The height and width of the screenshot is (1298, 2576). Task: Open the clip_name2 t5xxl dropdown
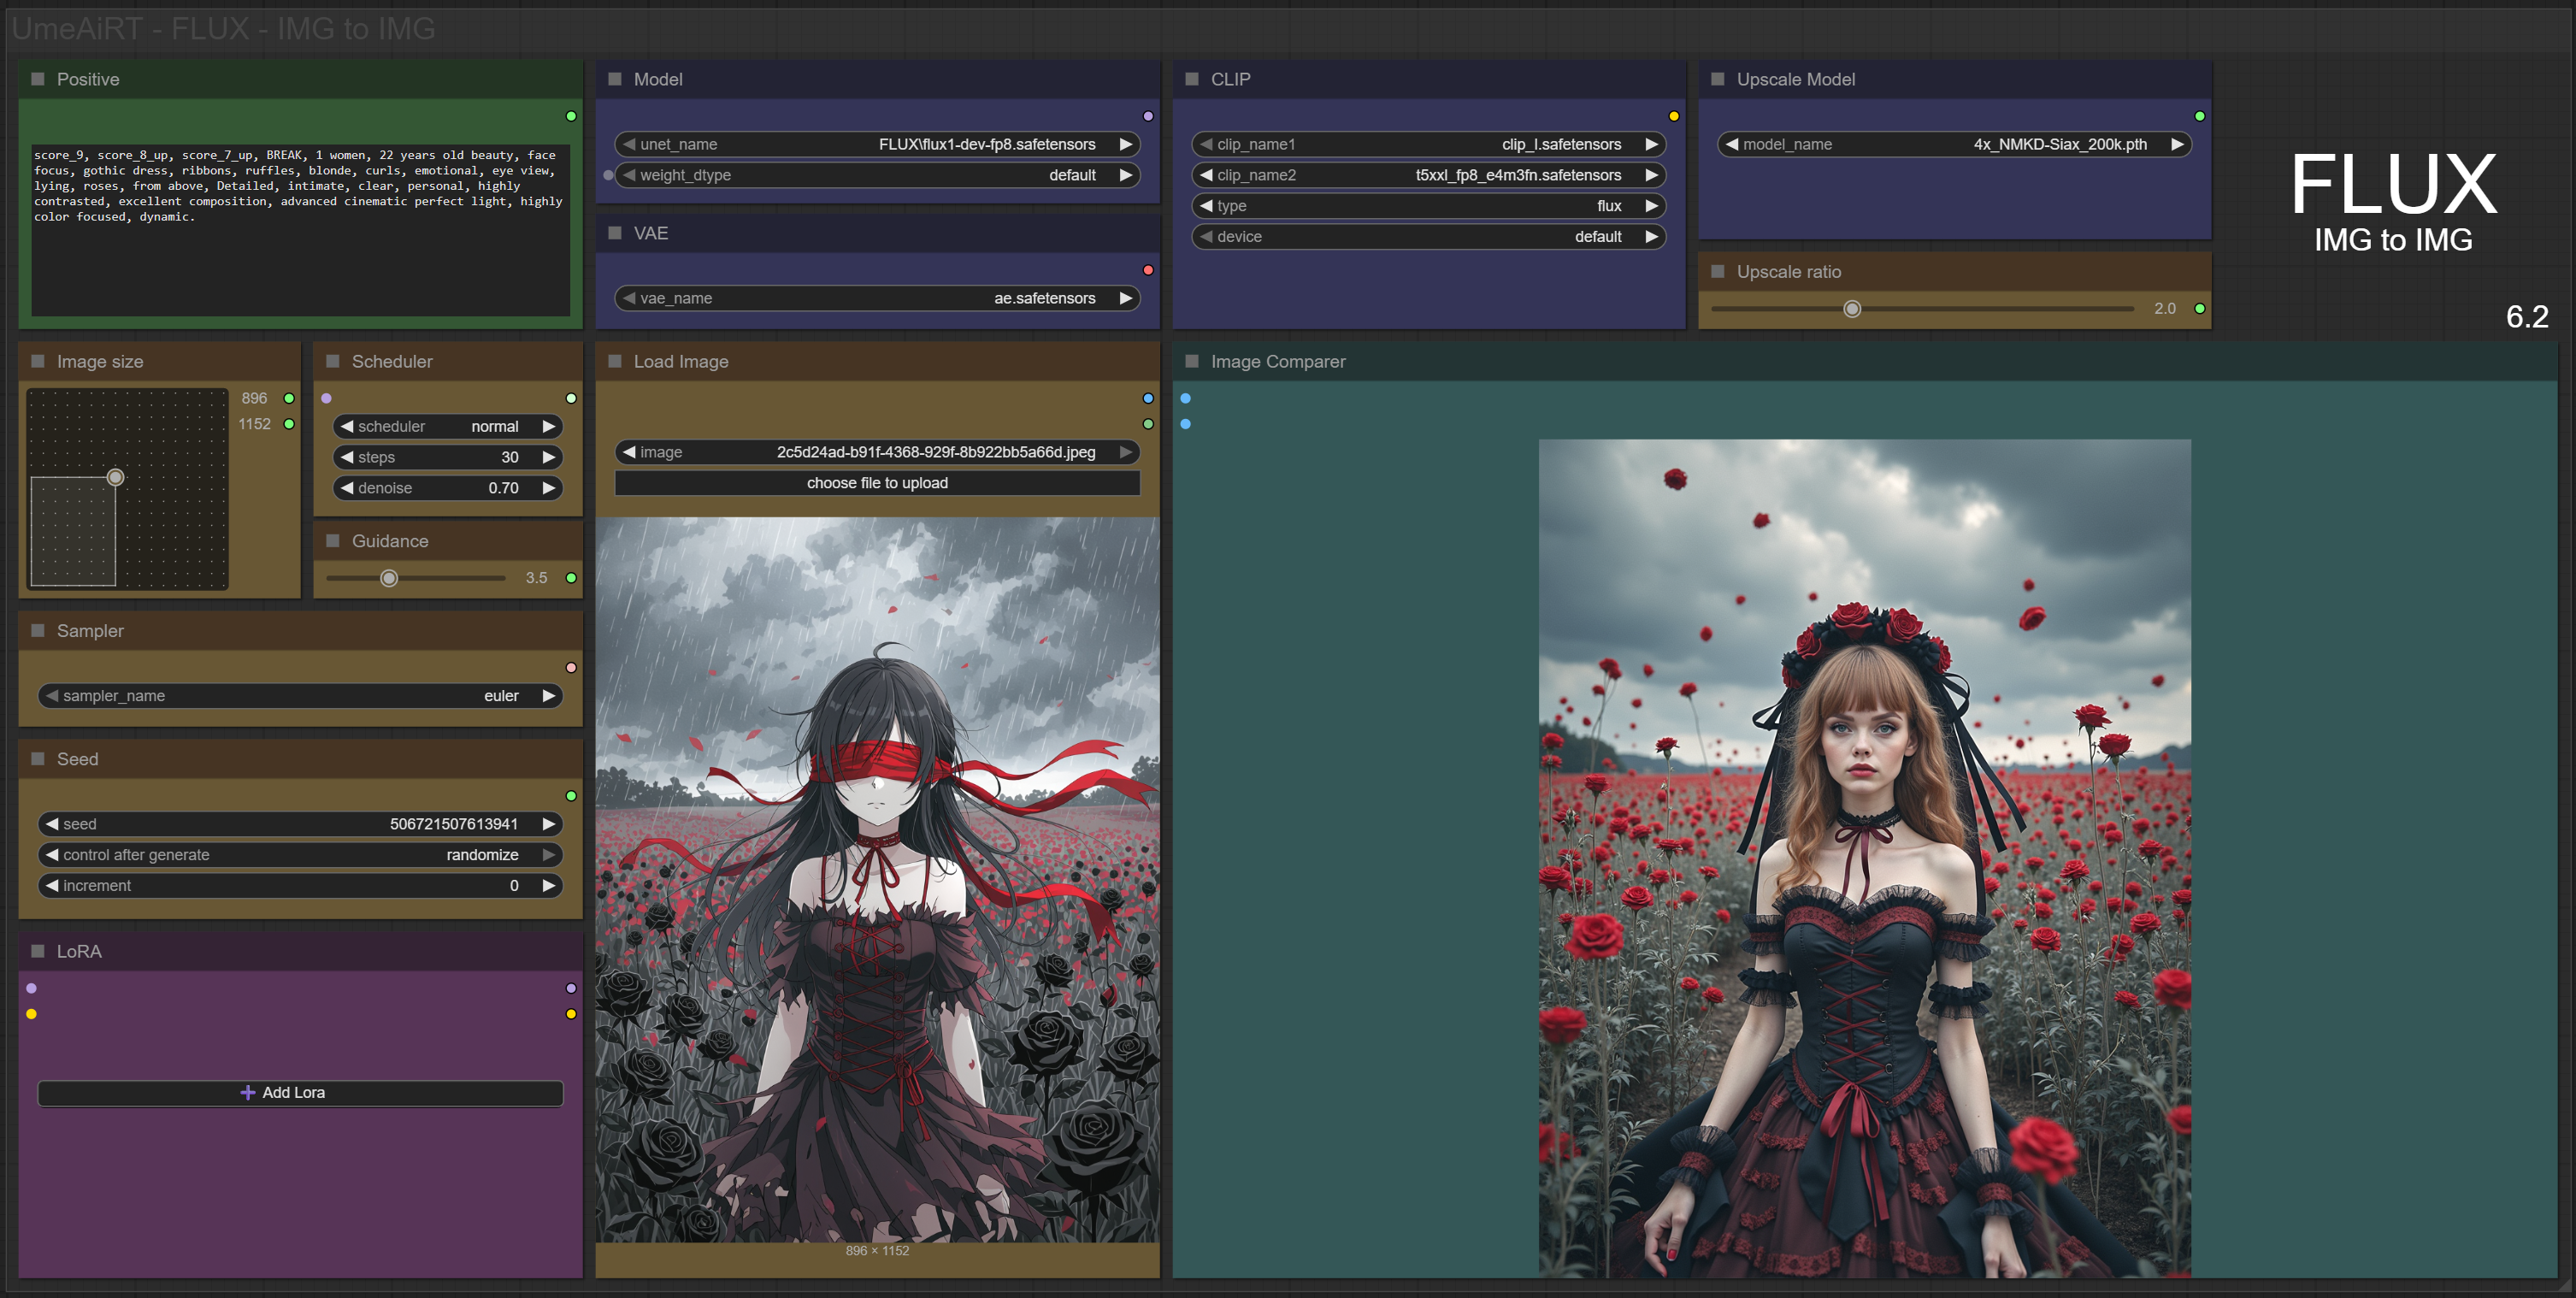(1427, 175)
